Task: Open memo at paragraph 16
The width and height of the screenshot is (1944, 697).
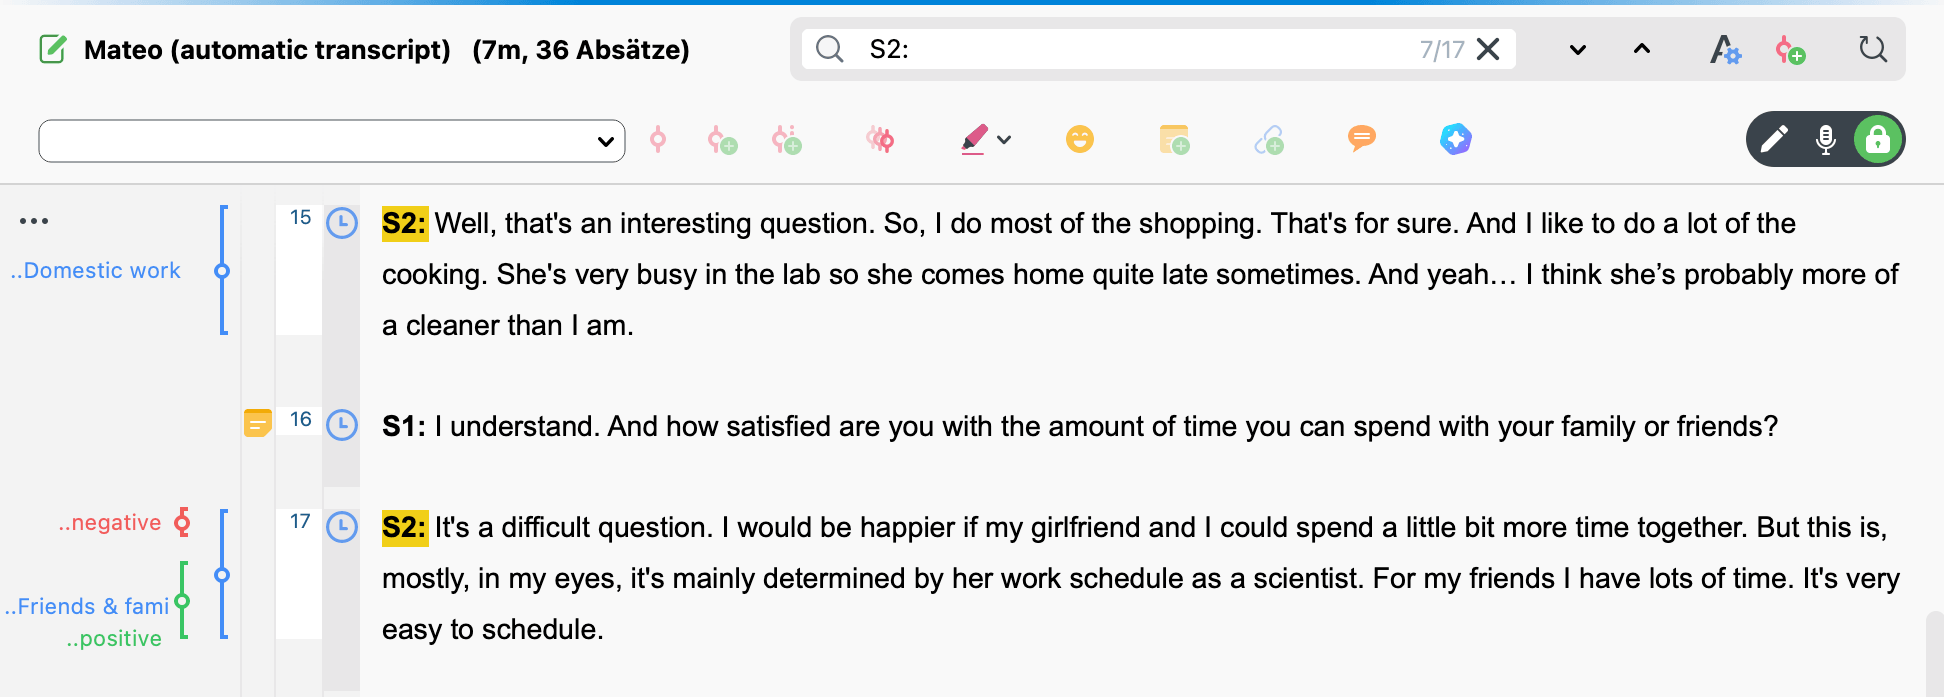Action: pyautogui.click(x=258, y=423)
